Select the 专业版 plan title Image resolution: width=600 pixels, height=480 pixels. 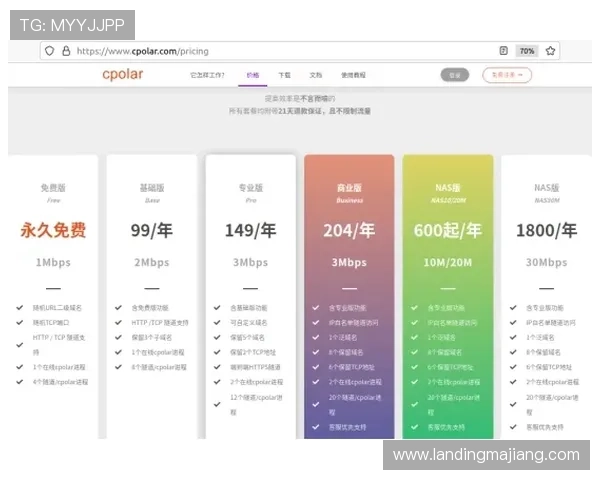click(251, 188)
